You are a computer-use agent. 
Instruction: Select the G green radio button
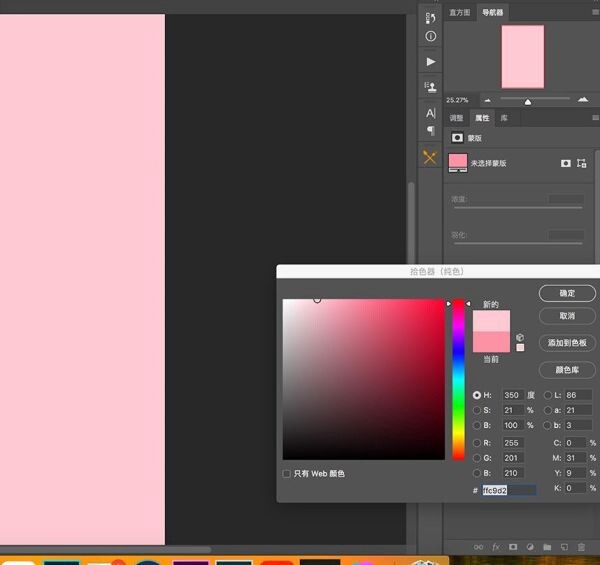[x=477, y=458]
